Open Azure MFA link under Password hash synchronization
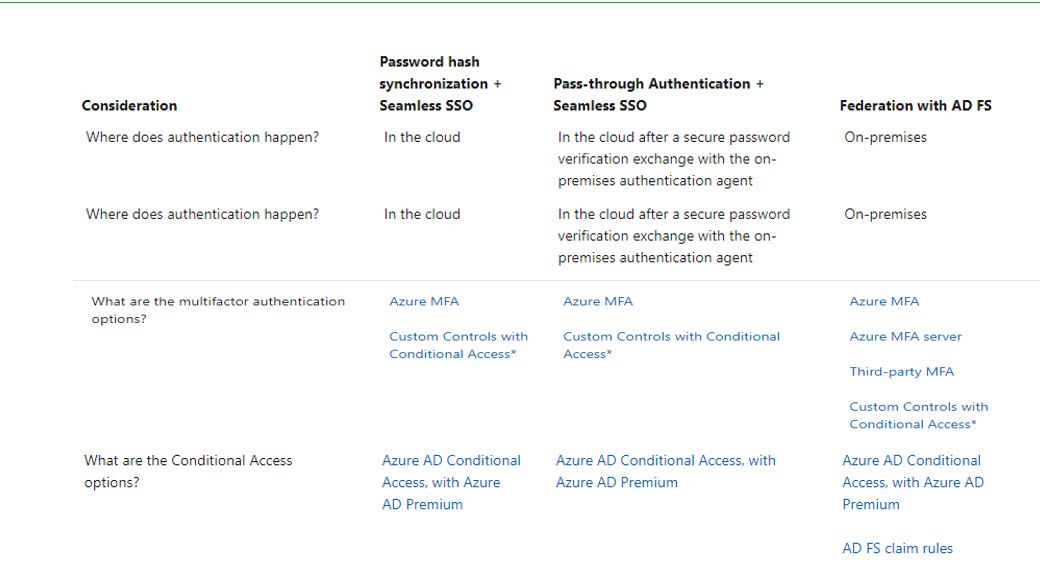 (x=424, y=301)
